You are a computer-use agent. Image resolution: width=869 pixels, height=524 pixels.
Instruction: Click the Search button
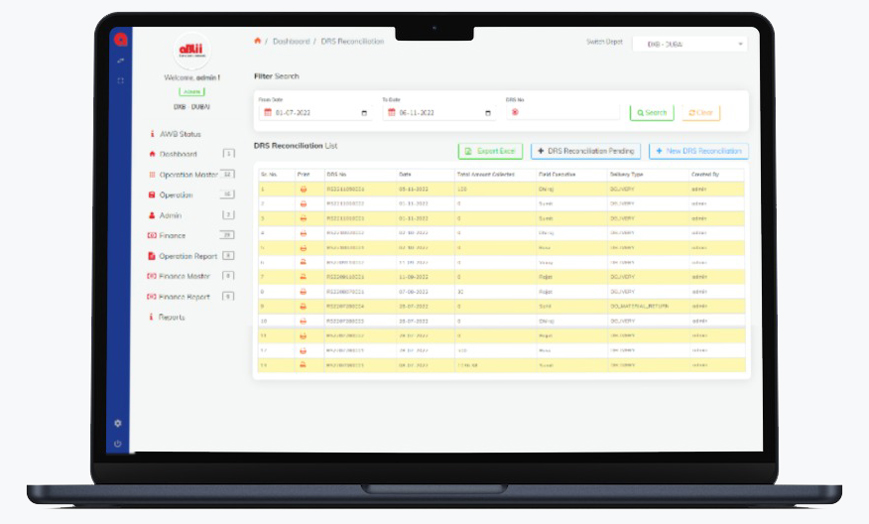tap(651, 113)
